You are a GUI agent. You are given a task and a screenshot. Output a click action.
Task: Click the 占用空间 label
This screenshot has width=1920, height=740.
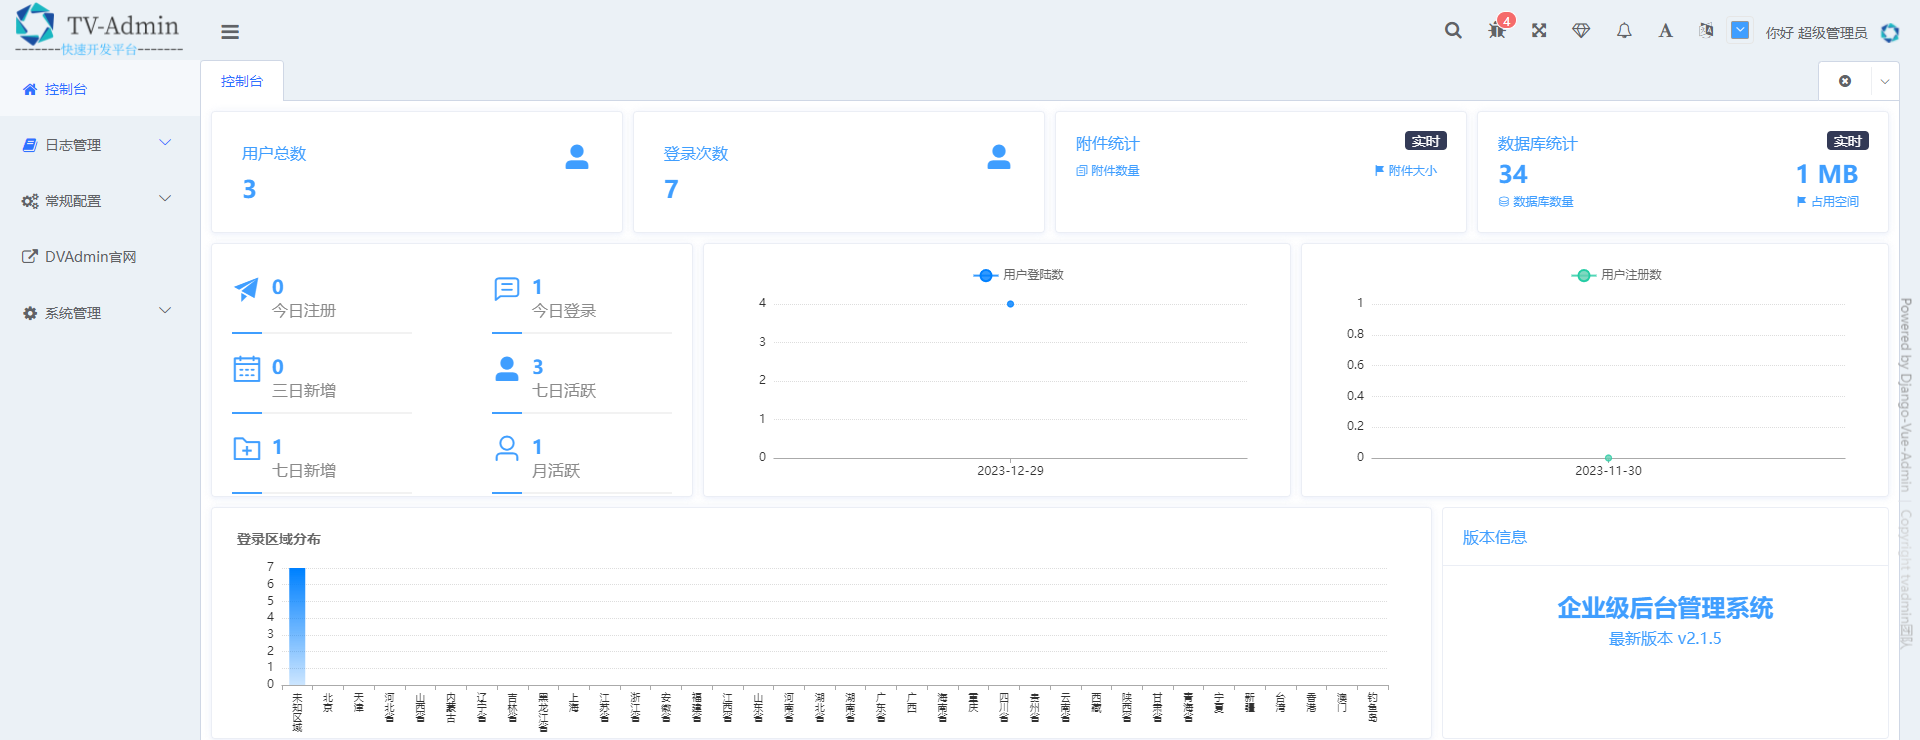pos(1828,202)
